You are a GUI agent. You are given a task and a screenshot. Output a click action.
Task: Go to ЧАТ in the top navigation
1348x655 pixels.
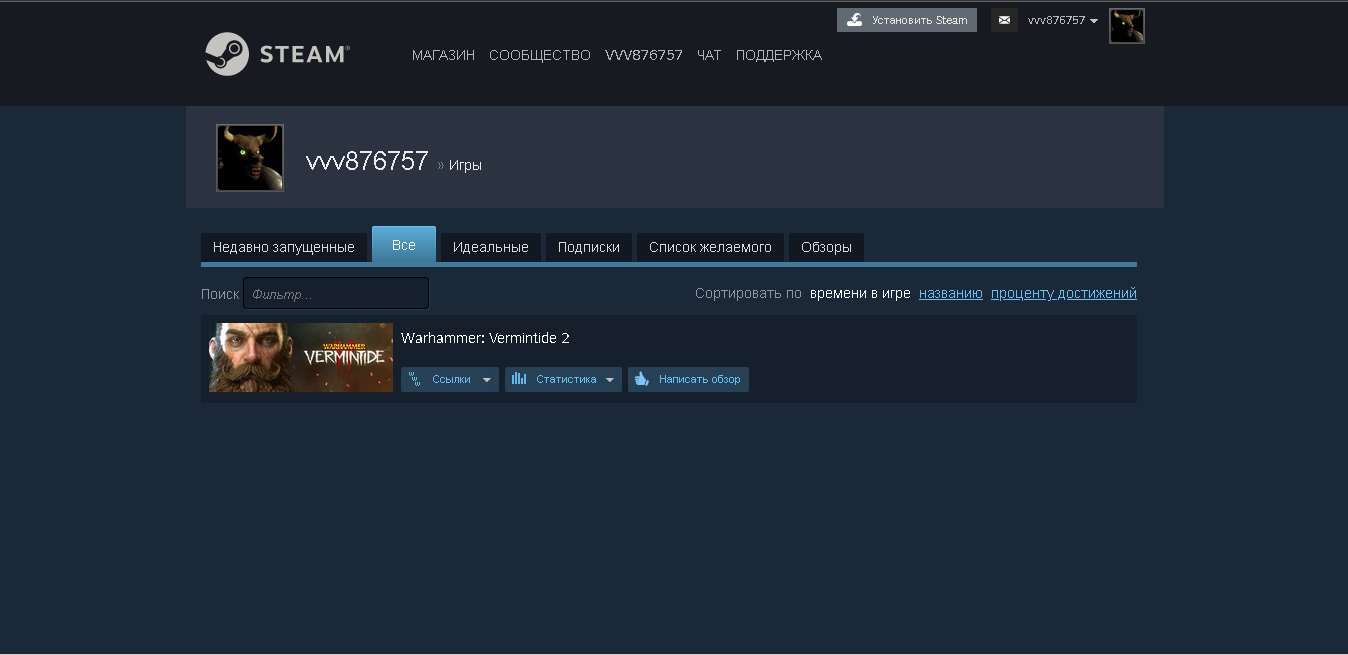click(709, 55)
